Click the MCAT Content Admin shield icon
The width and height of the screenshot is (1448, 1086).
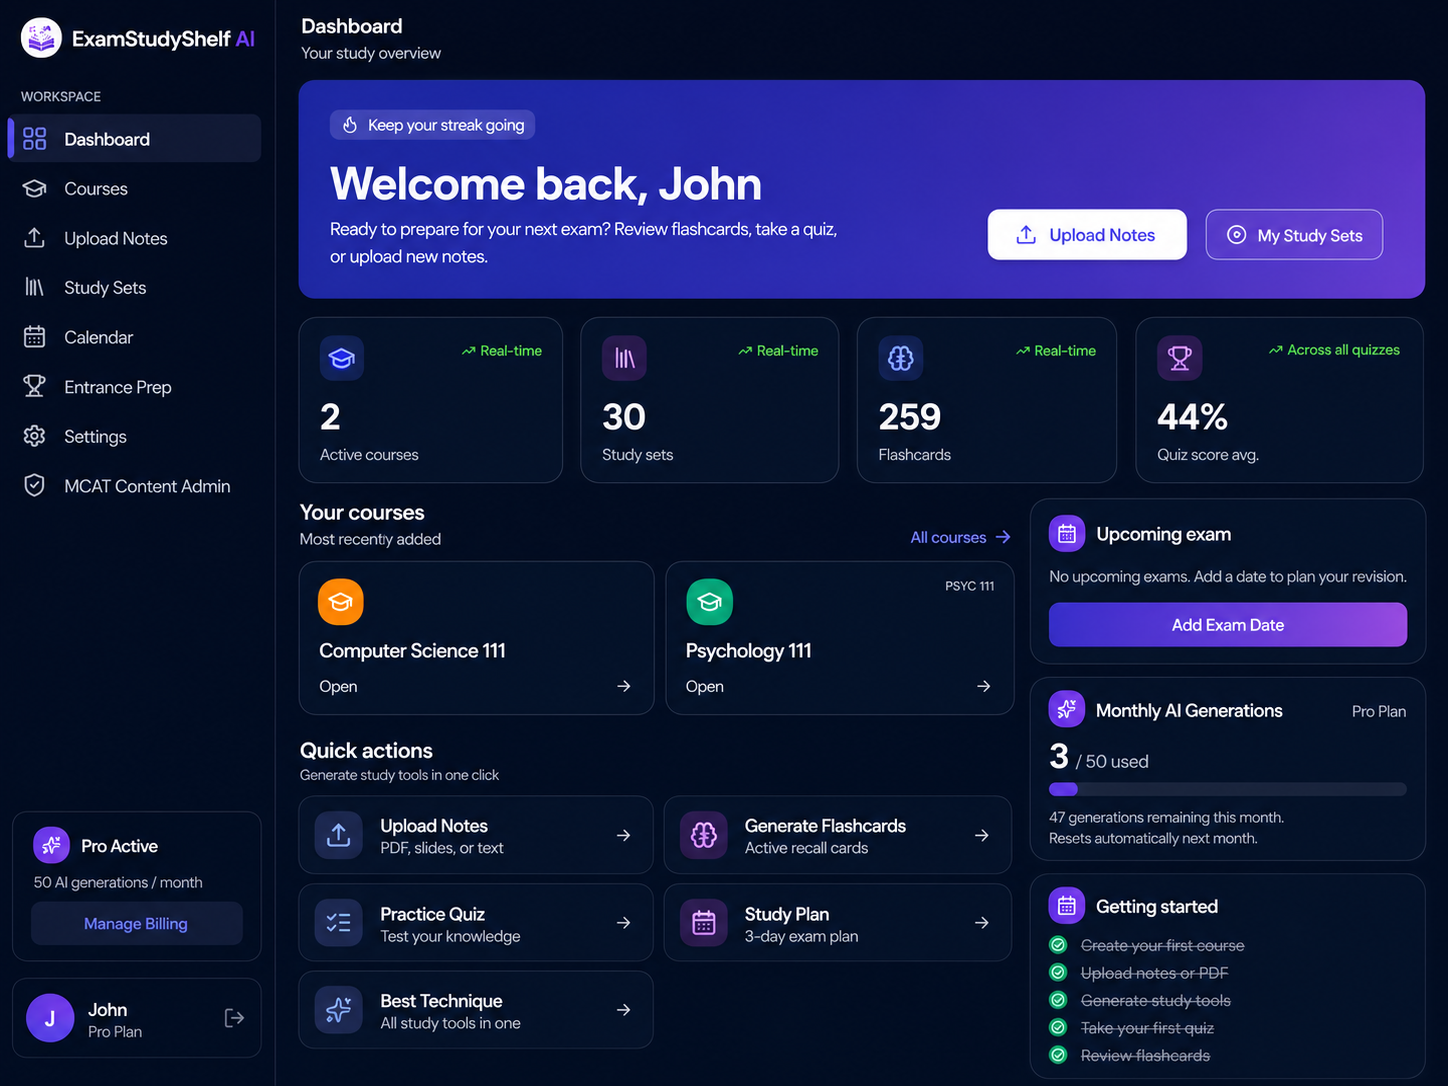tap(35, 486)
